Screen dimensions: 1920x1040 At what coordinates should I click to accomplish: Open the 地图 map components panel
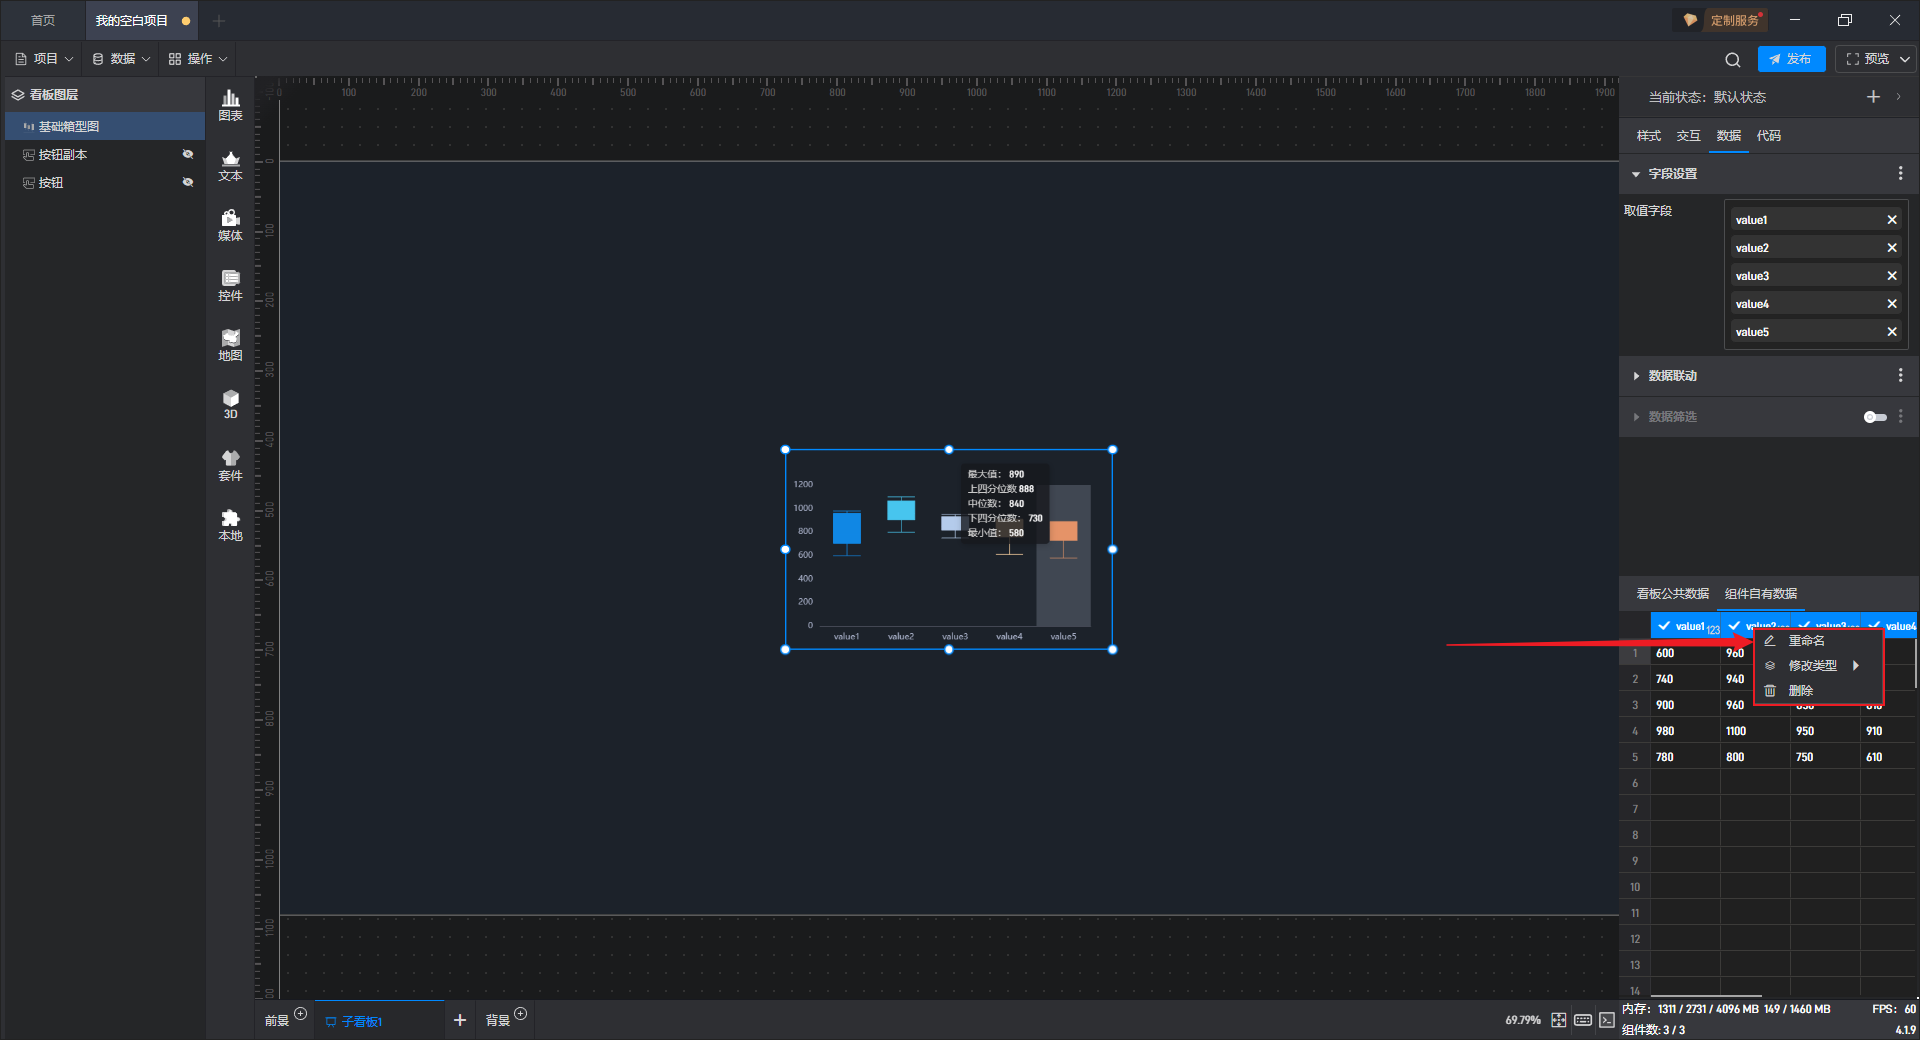pos(230,345)
